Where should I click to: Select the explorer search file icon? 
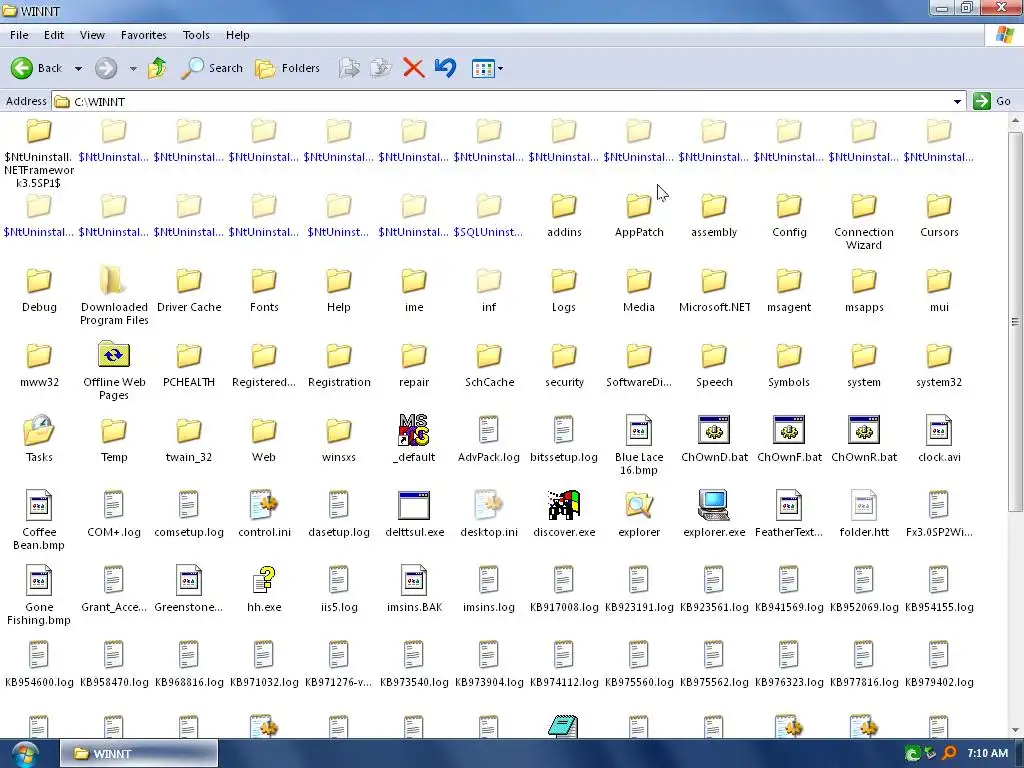click(x=639, y=505)
